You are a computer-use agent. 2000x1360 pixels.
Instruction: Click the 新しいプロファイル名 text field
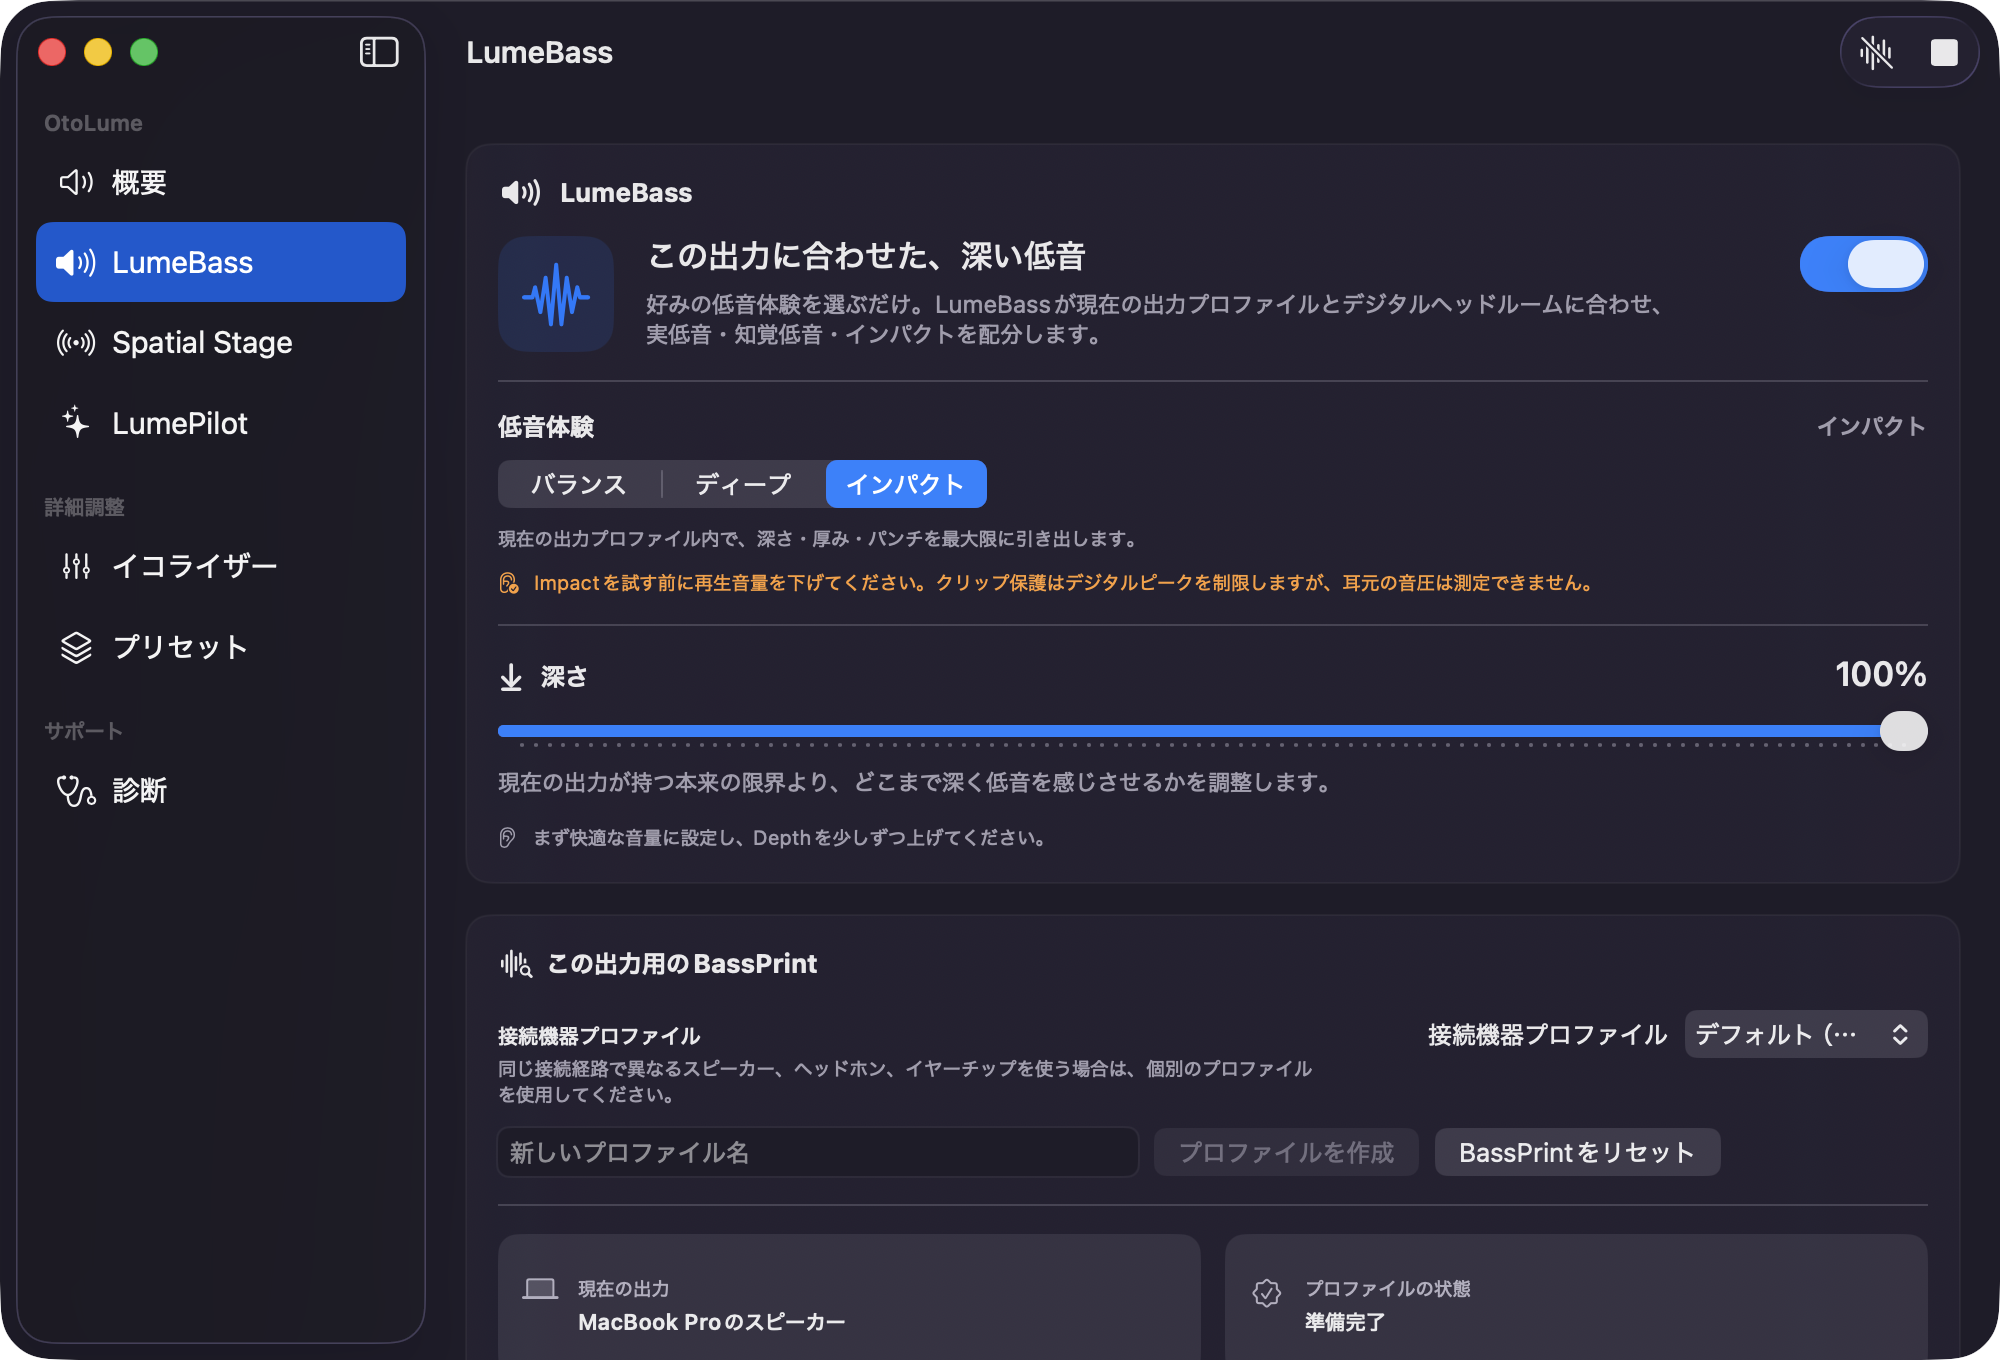818,1152
